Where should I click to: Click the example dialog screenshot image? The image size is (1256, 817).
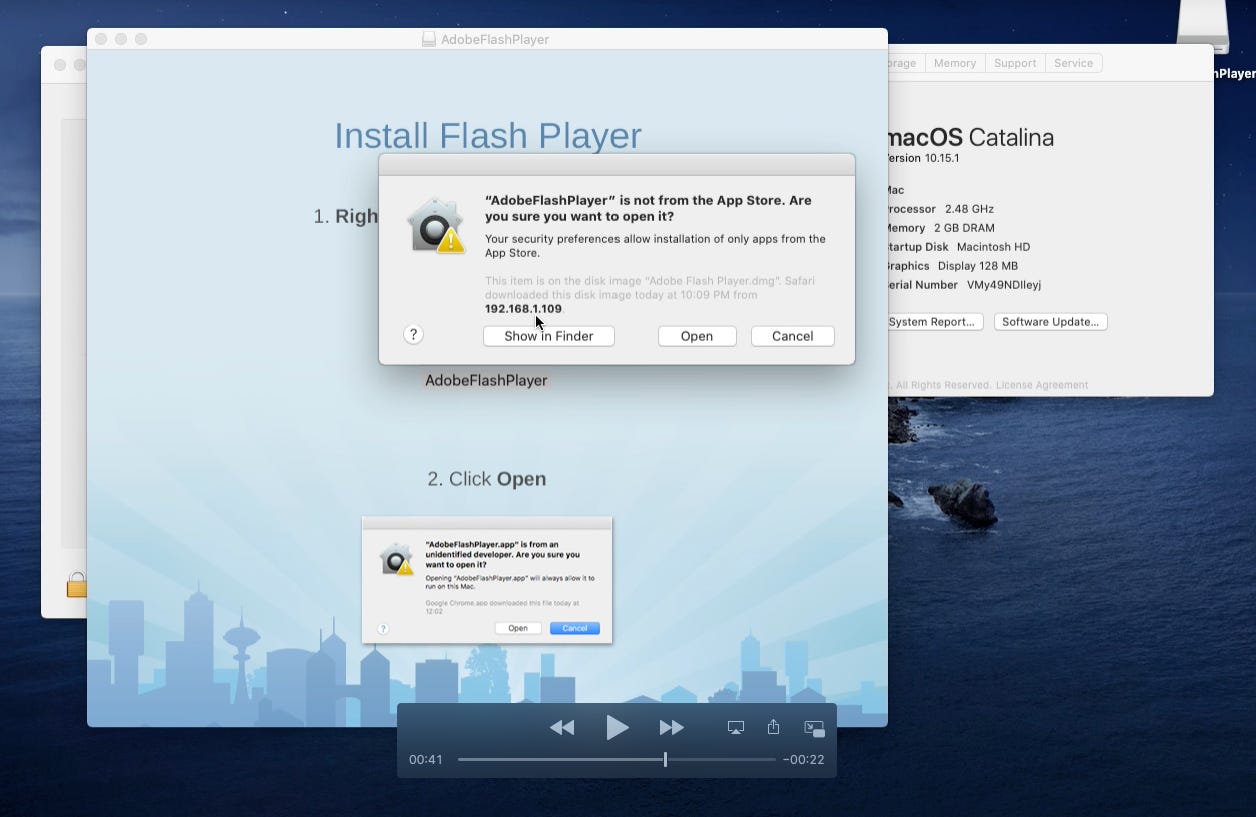(x=487, y=580)
